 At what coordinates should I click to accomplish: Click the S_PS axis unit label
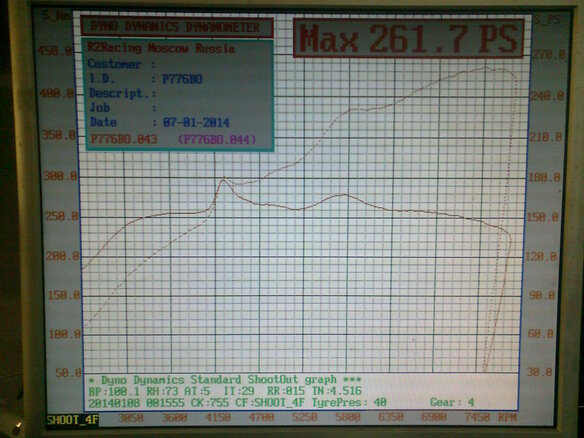548,20
